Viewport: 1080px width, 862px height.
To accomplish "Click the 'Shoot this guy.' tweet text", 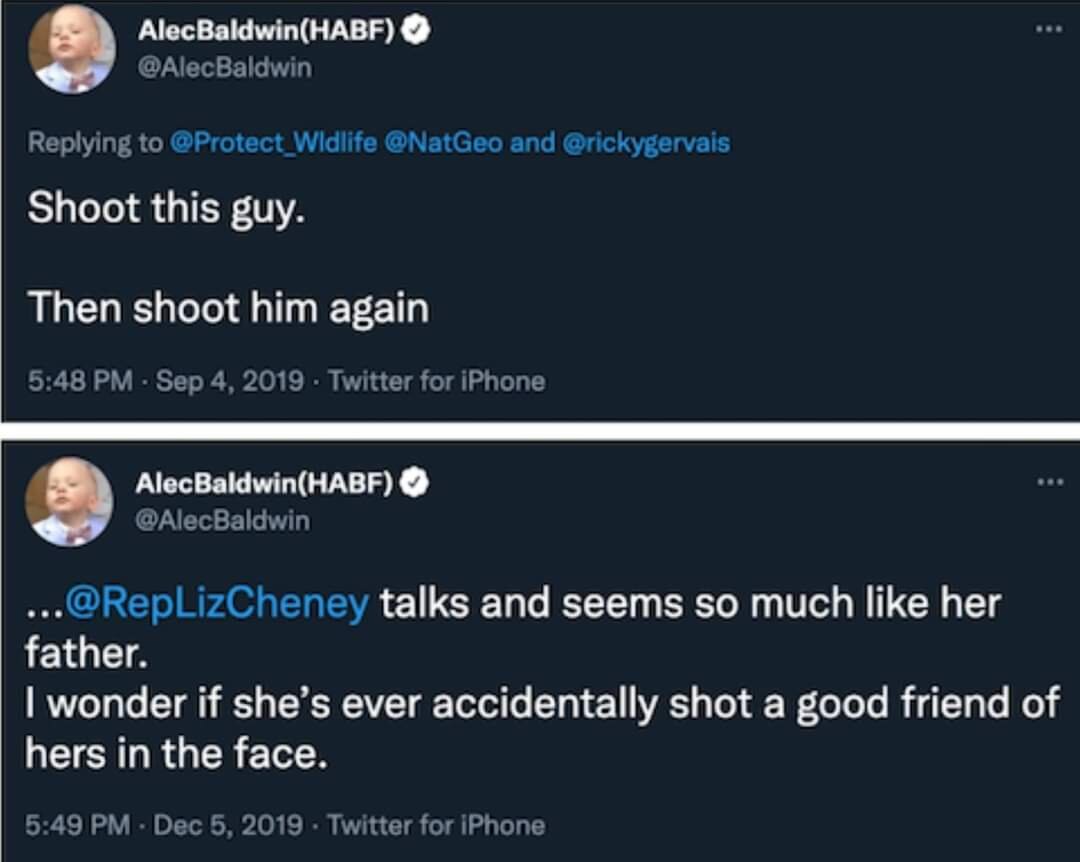I will [165, 208].
